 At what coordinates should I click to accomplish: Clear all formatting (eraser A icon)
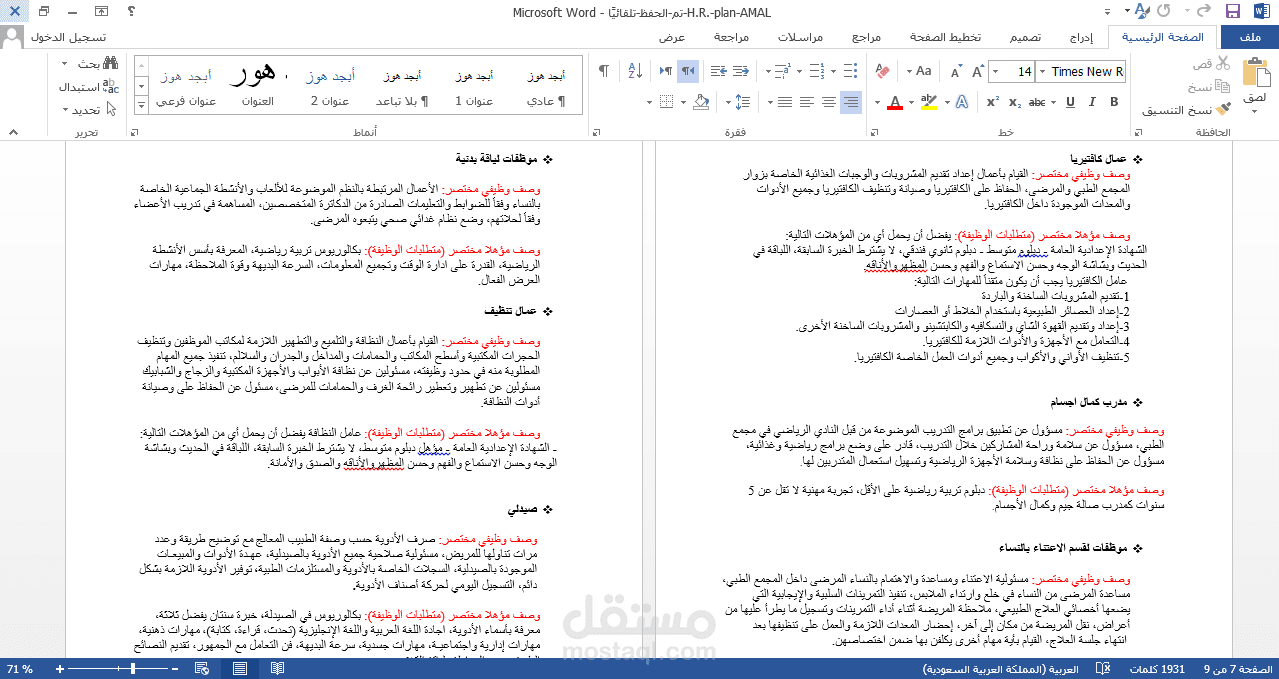pos(882,72)
